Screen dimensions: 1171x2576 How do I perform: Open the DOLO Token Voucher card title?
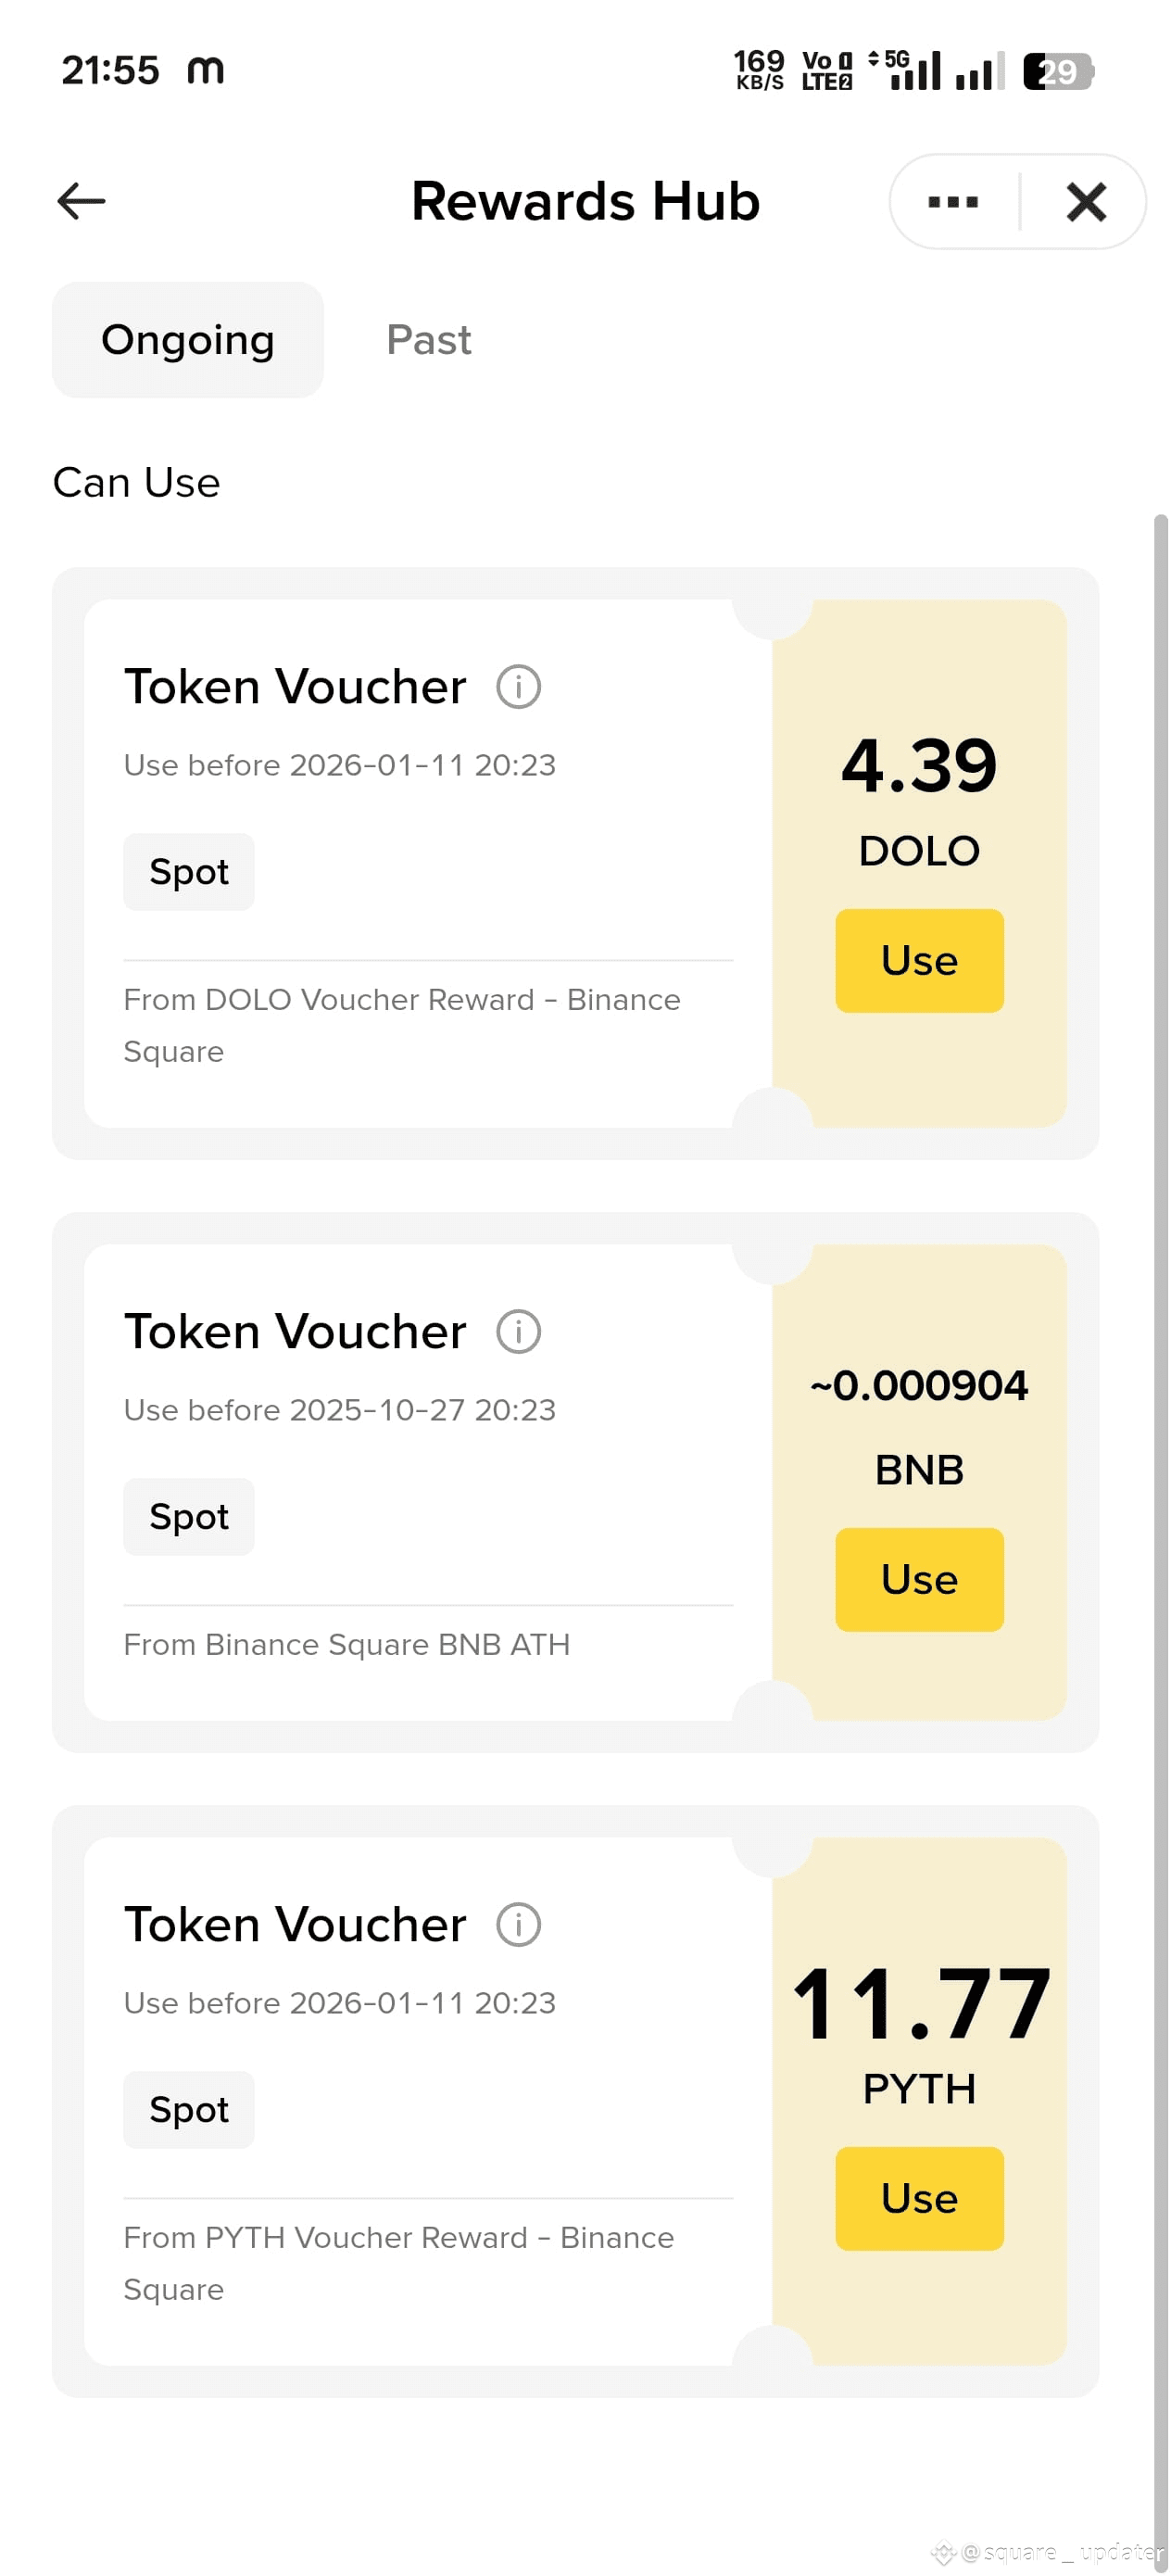[x=295, y=687]
